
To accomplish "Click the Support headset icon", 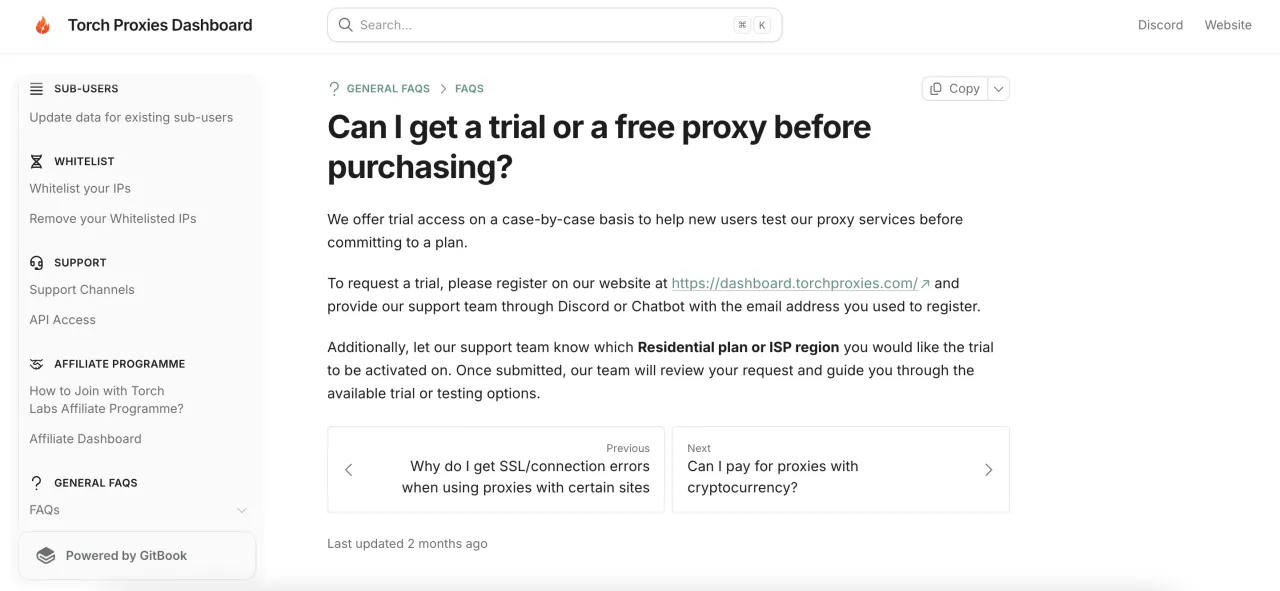I will pos(37,263).
